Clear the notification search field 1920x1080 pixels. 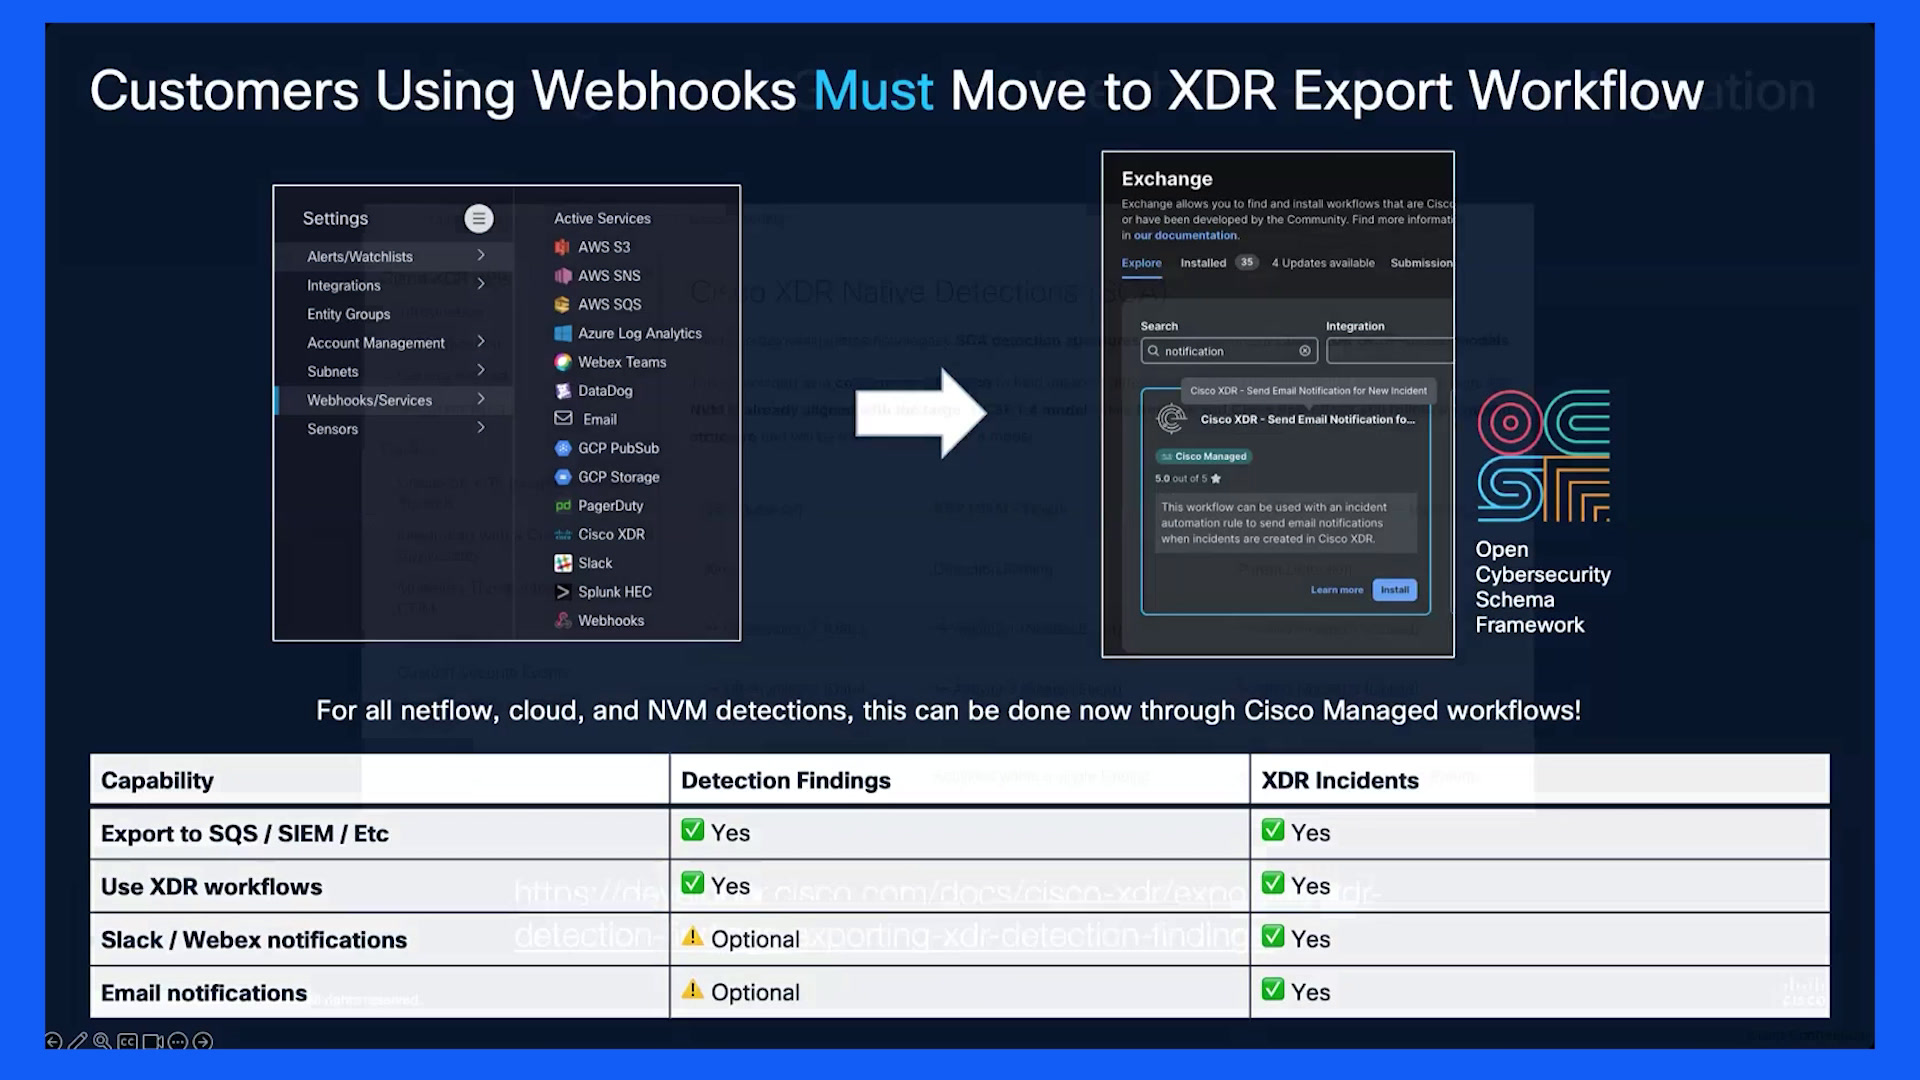pos(1305,351)
